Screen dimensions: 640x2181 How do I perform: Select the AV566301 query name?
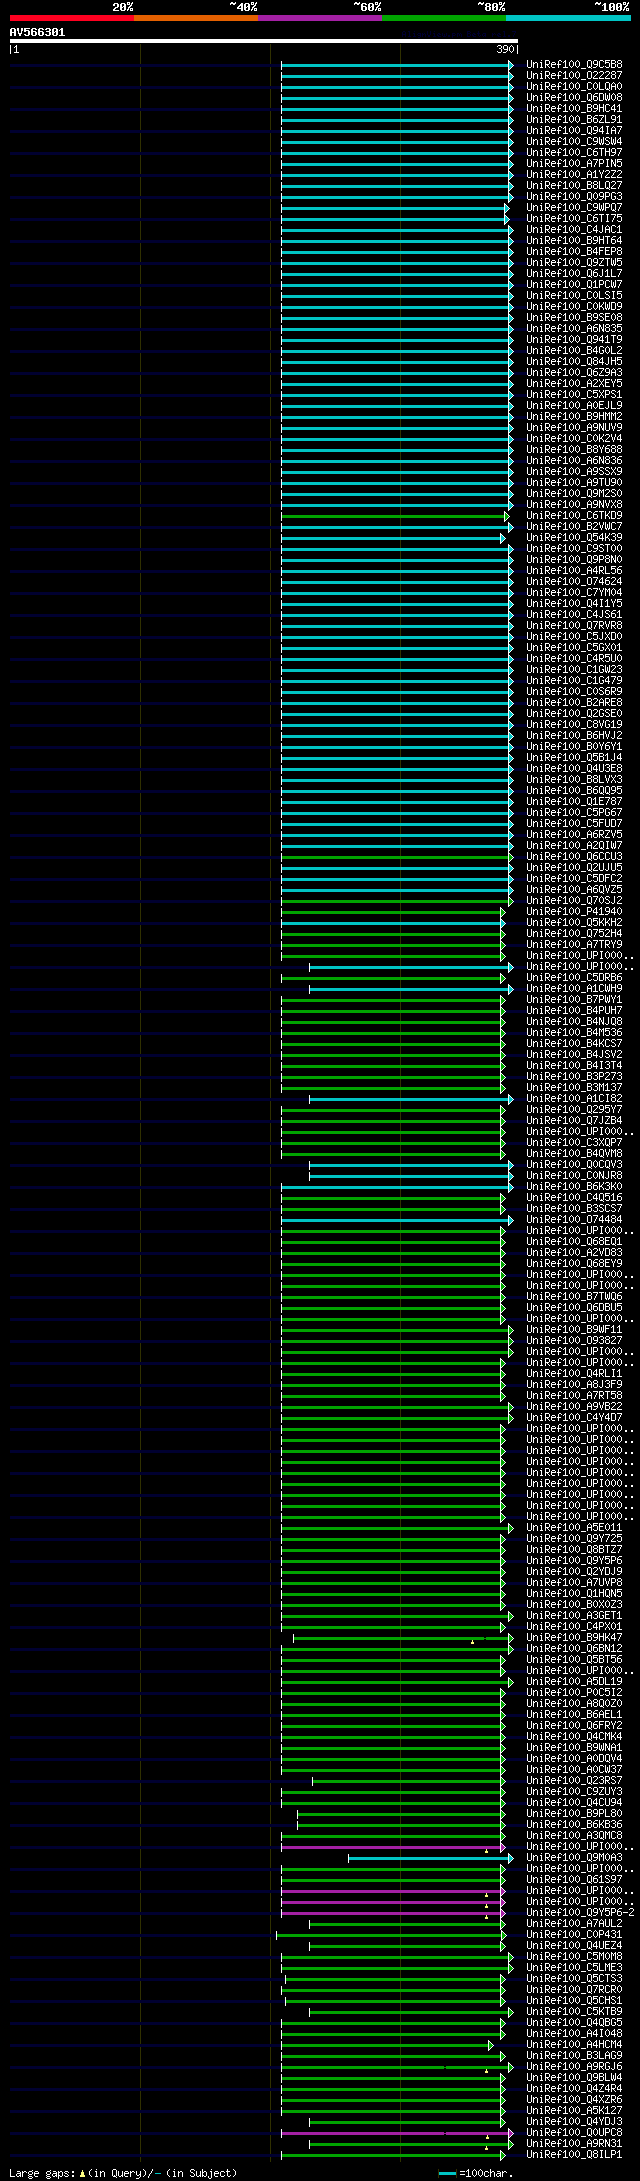[x=38, y=32]
